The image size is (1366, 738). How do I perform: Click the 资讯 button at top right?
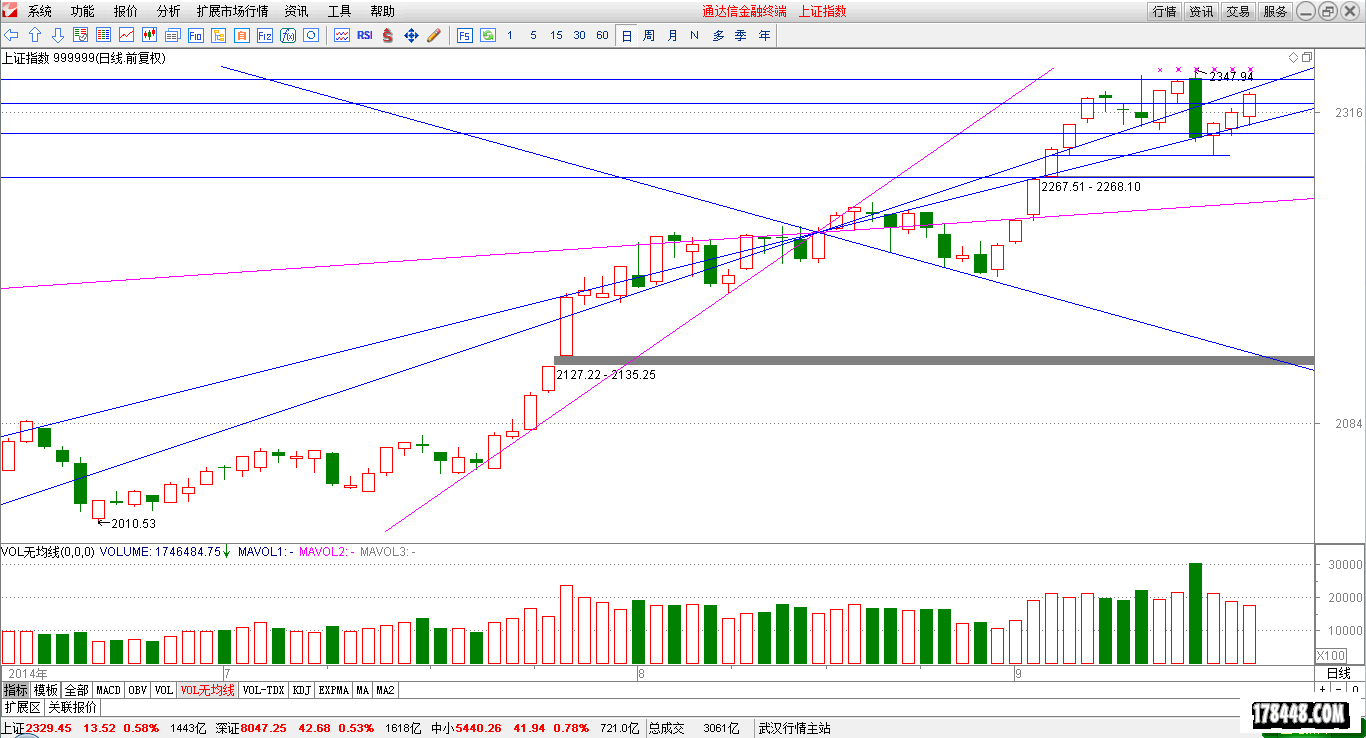tap(1201, 11)
